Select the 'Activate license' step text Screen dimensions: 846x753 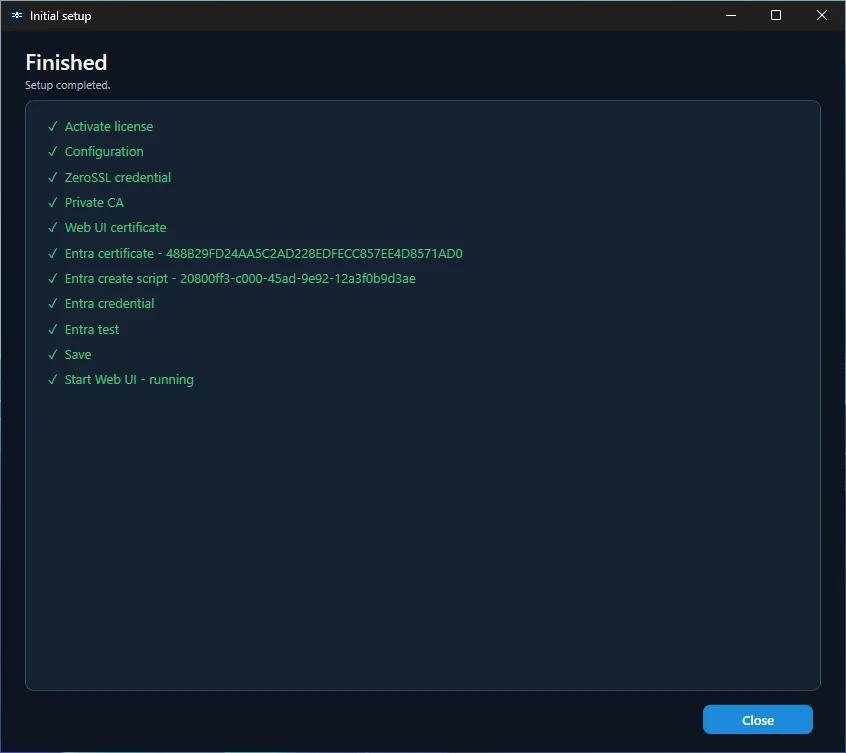(109, 126)
